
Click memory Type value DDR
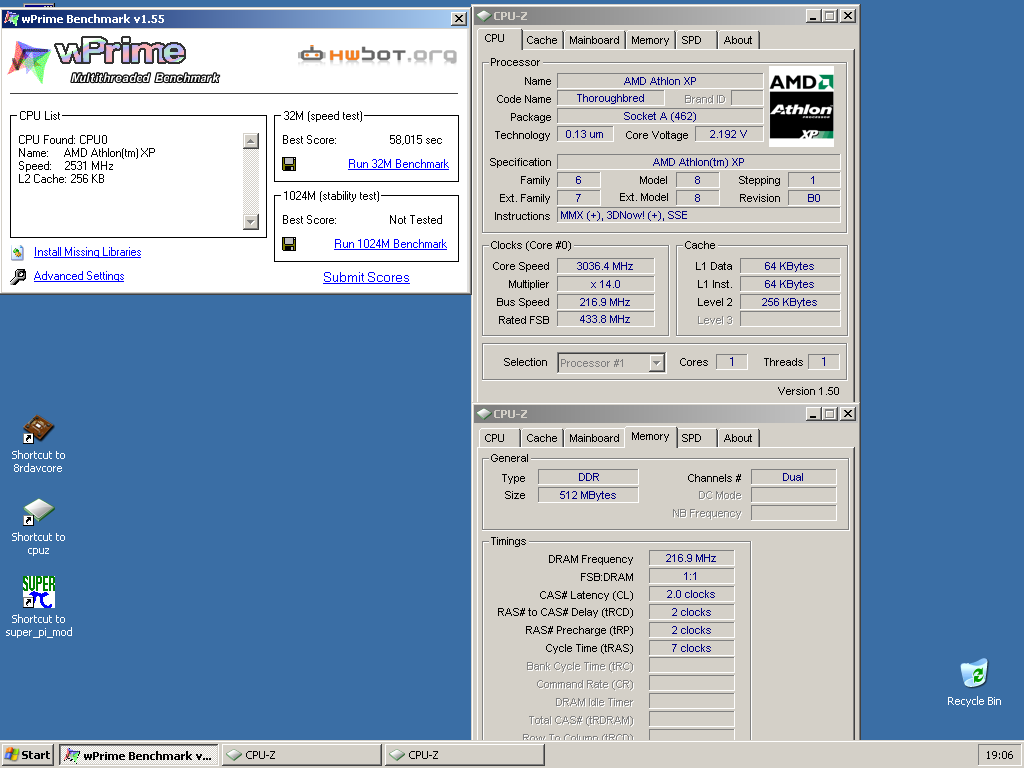coord(588,477)
